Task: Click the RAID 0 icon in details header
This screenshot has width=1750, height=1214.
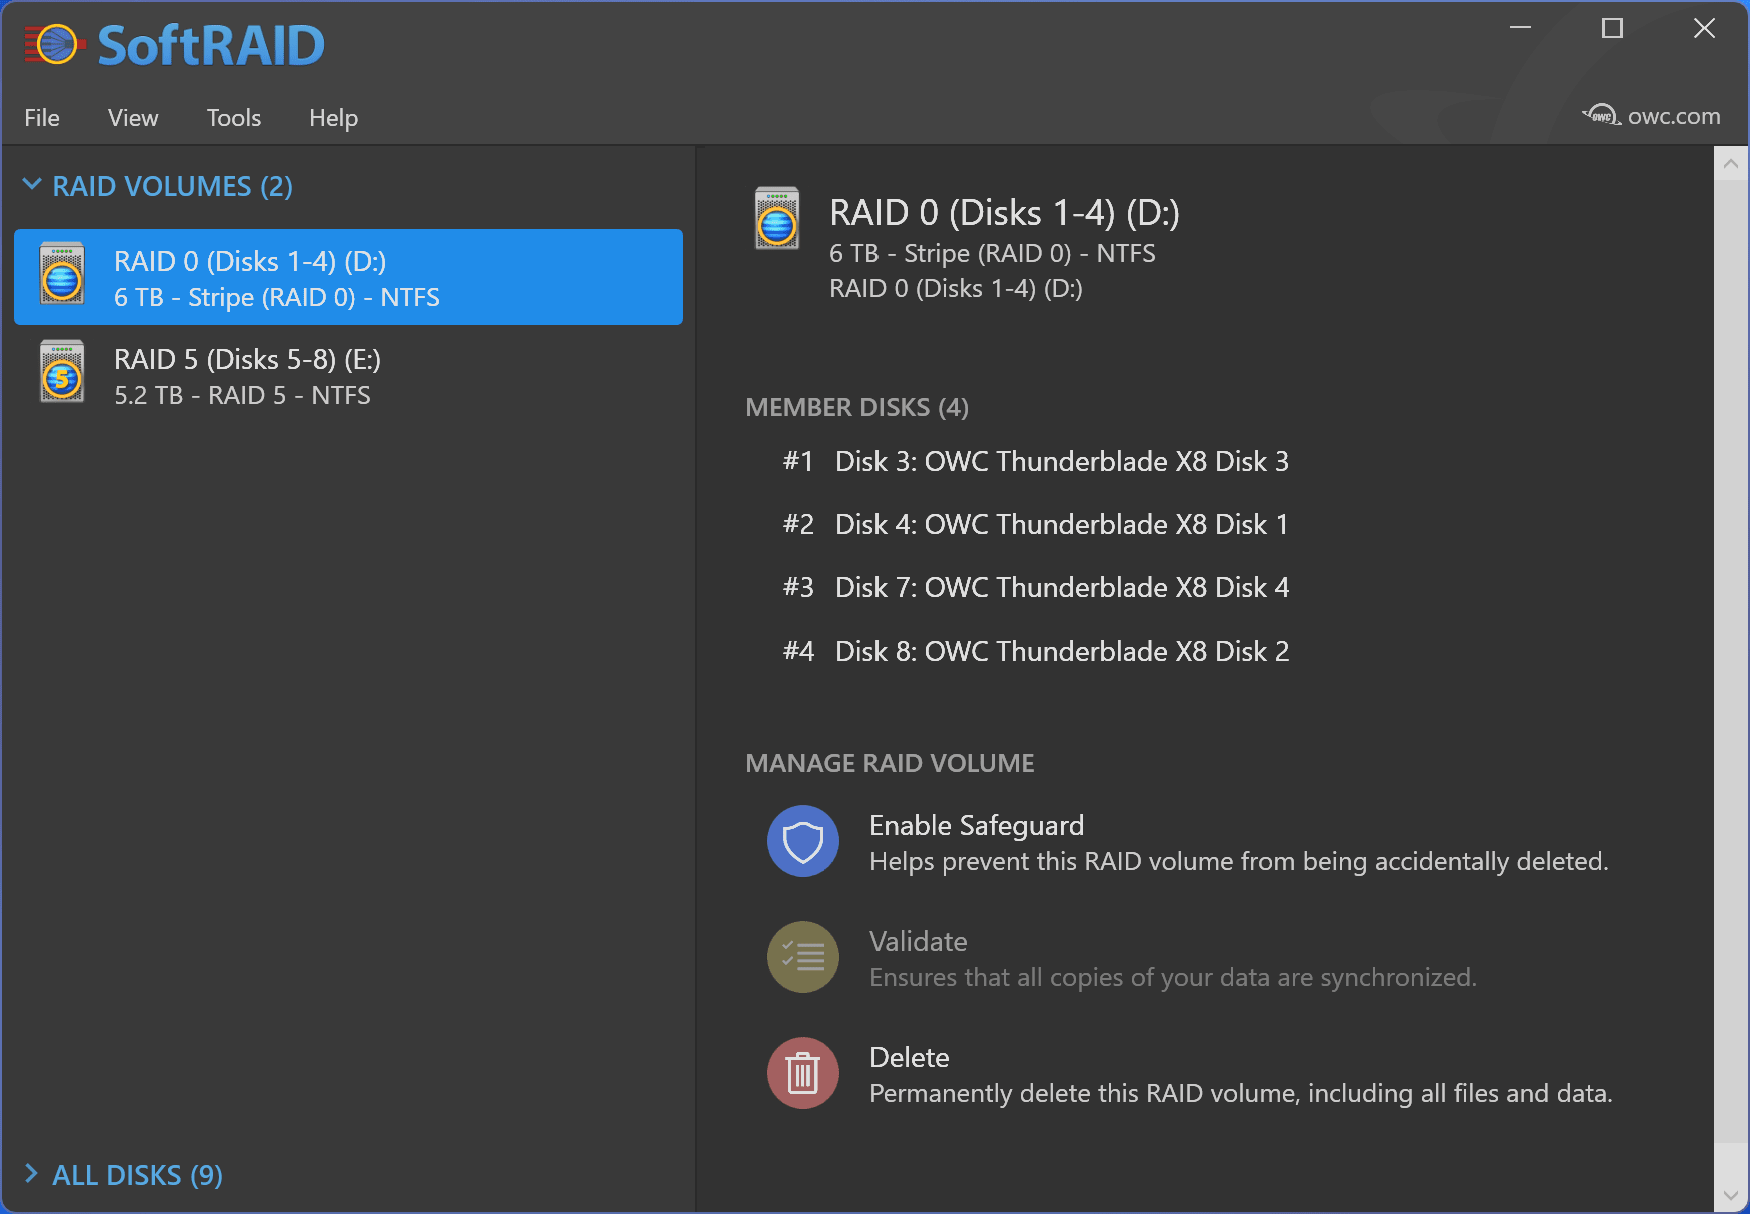Action: (777, 218)
